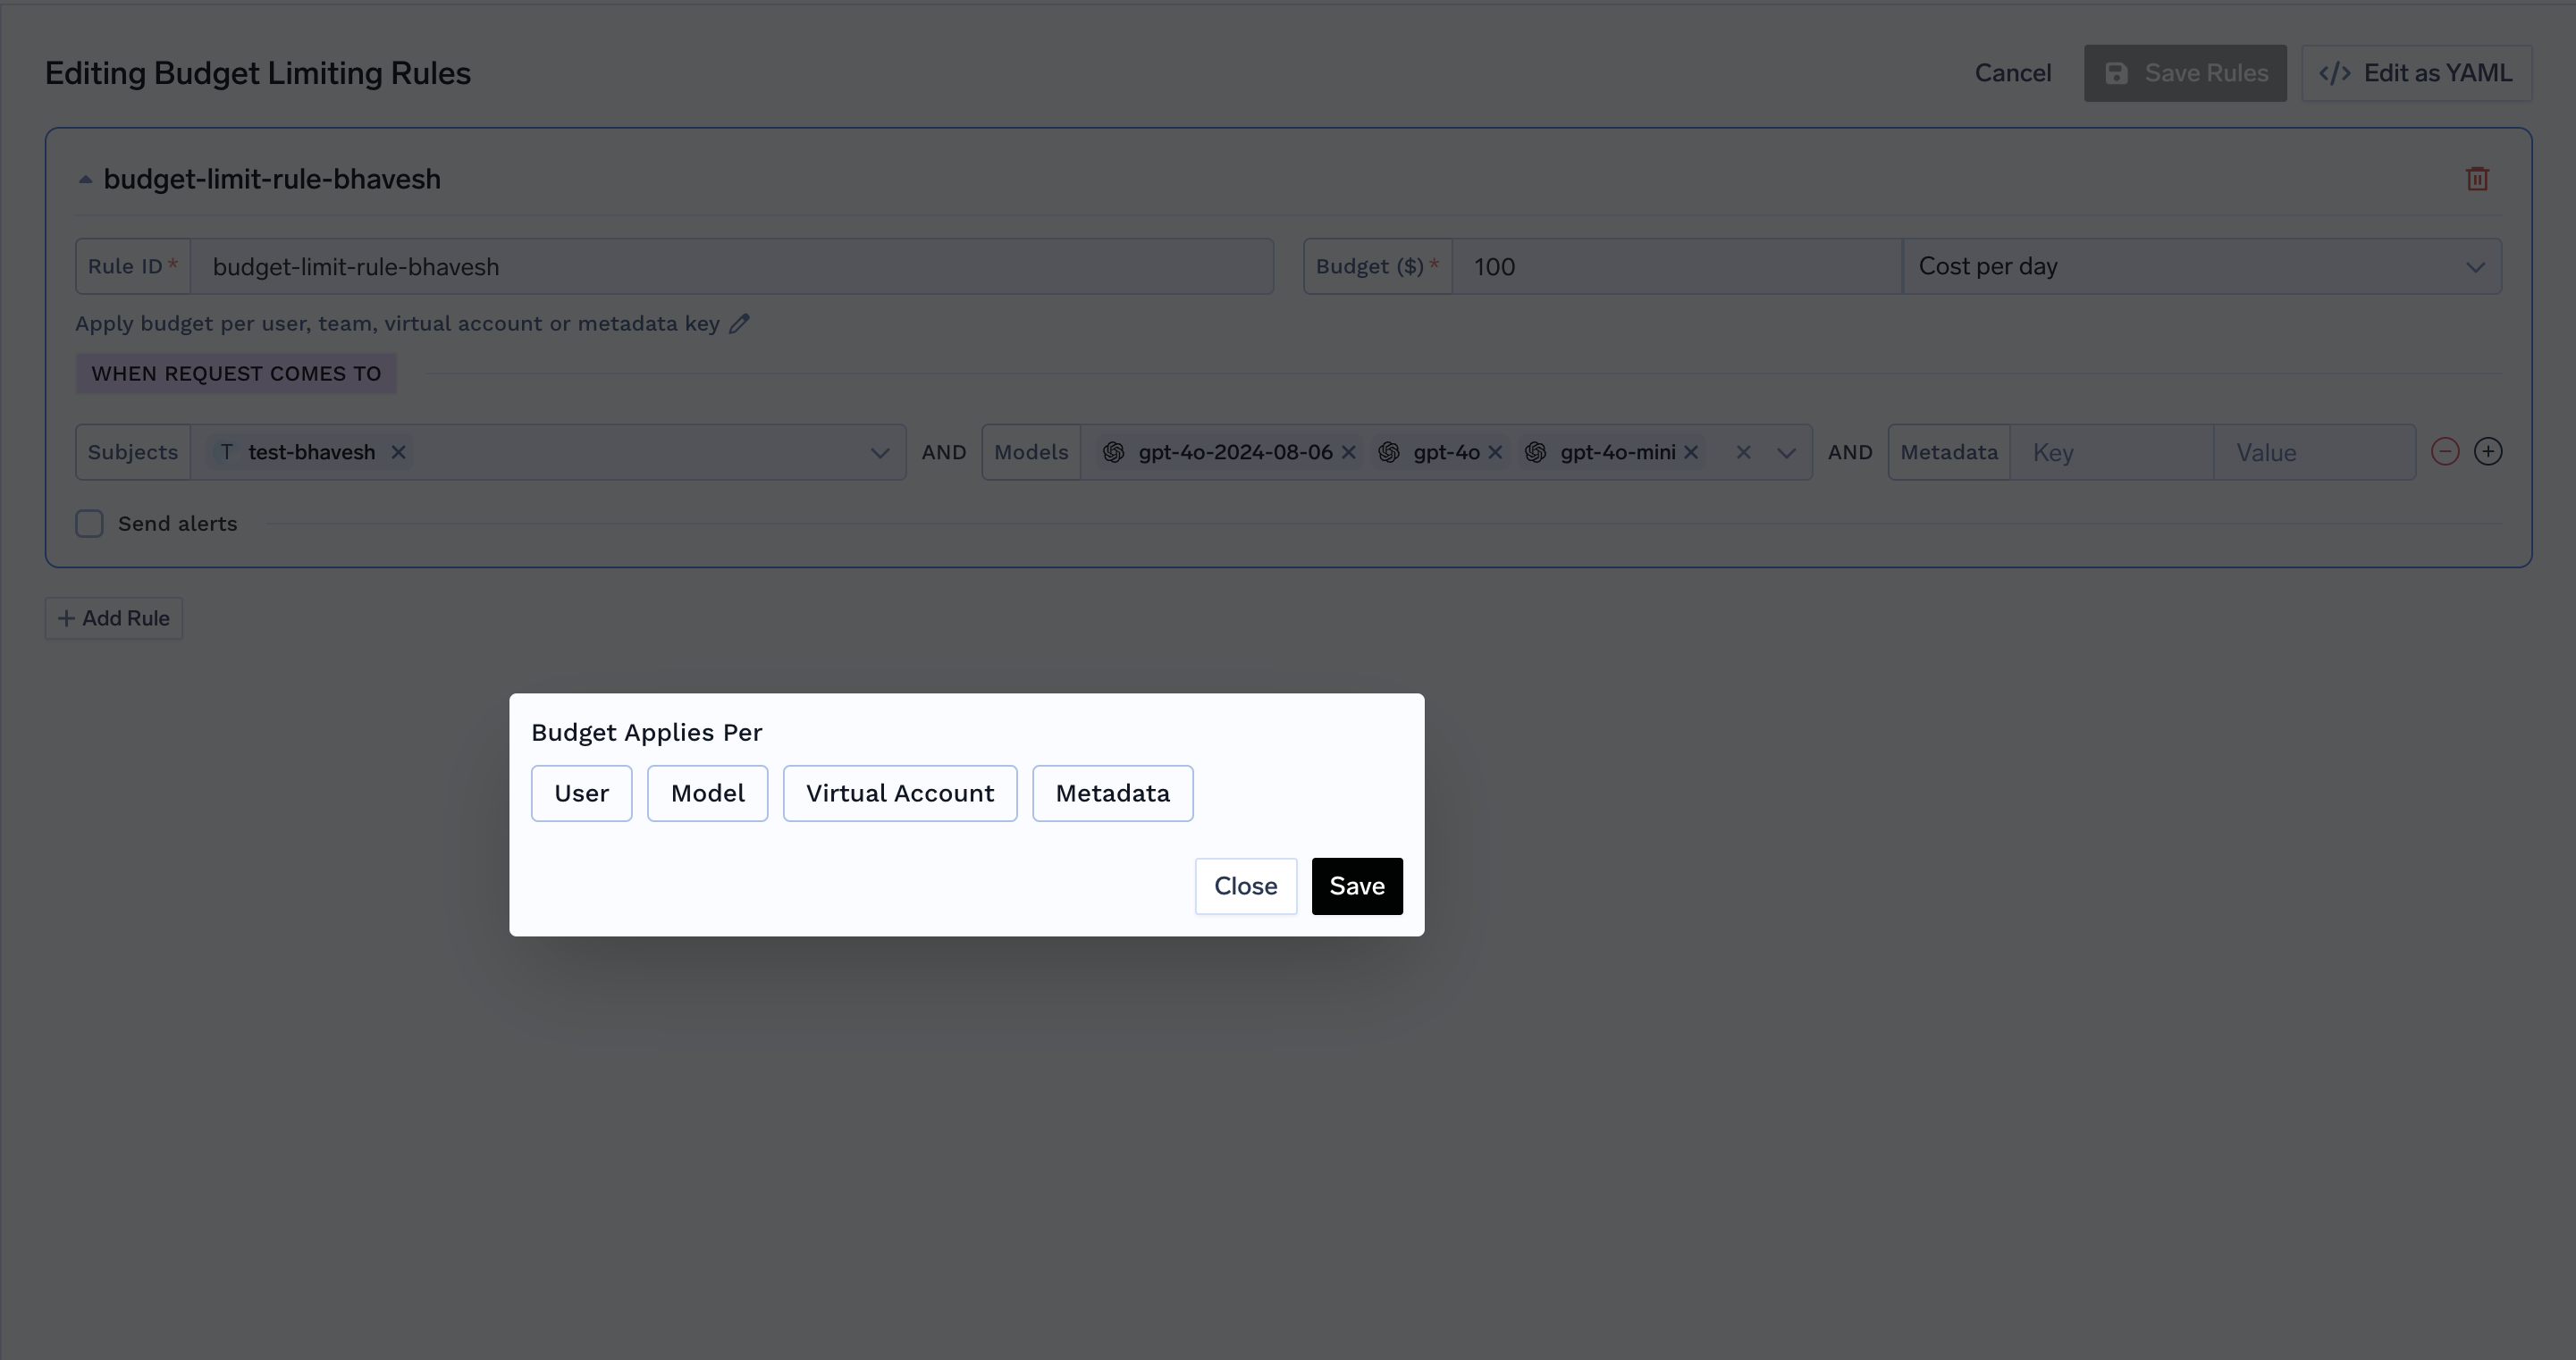Image resolution: width=2576 pixels, height=1360 pixels.
Task: Click the plus add condition icon
Action: click(2487, 452)
